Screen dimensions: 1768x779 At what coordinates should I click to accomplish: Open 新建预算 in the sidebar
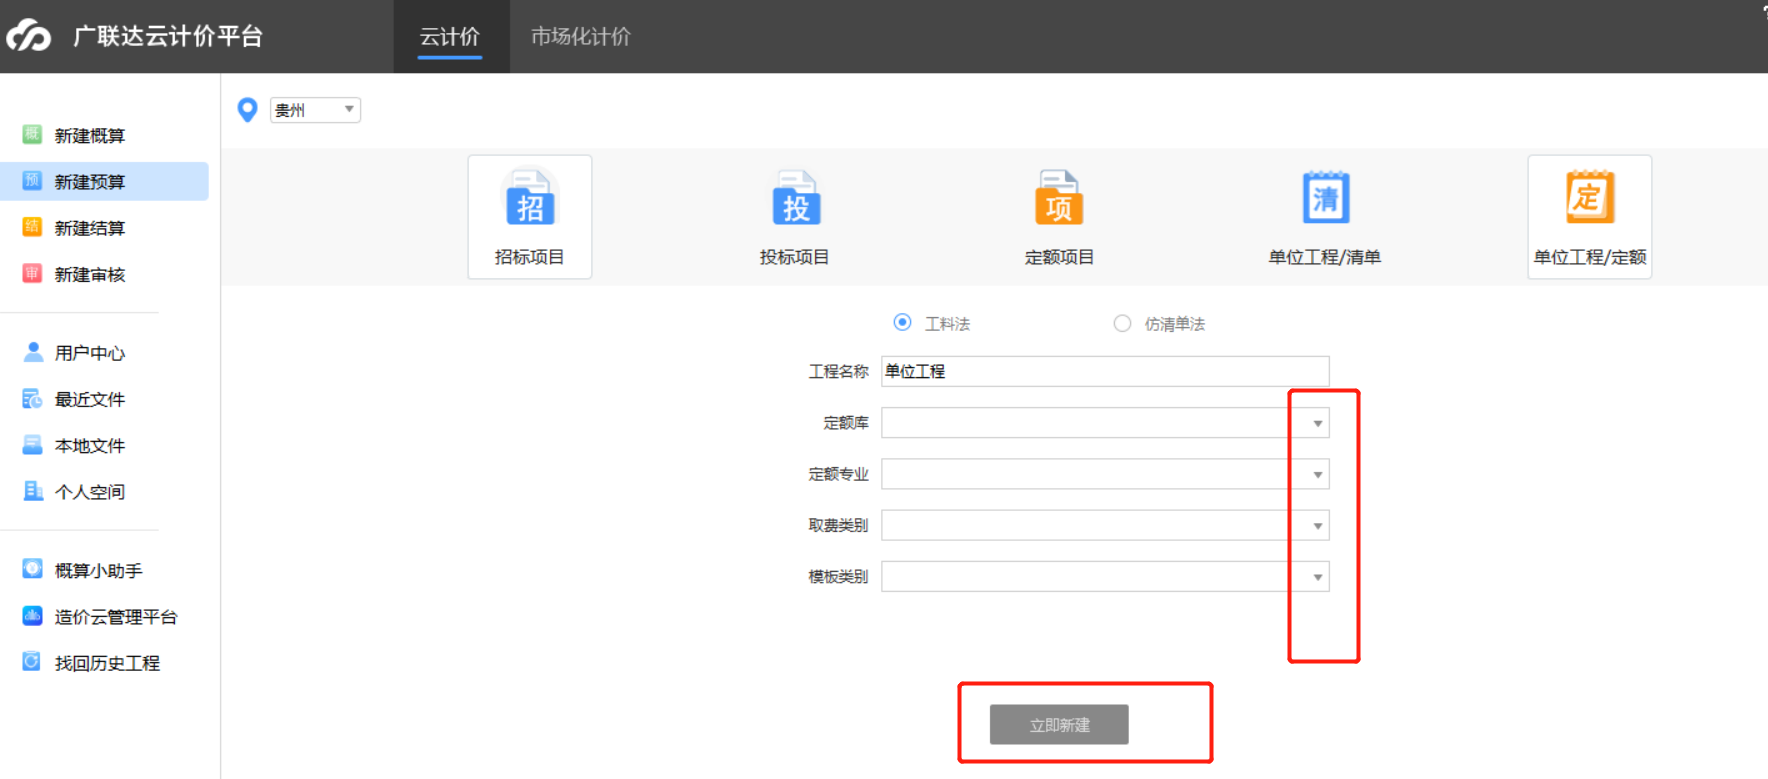105,181
